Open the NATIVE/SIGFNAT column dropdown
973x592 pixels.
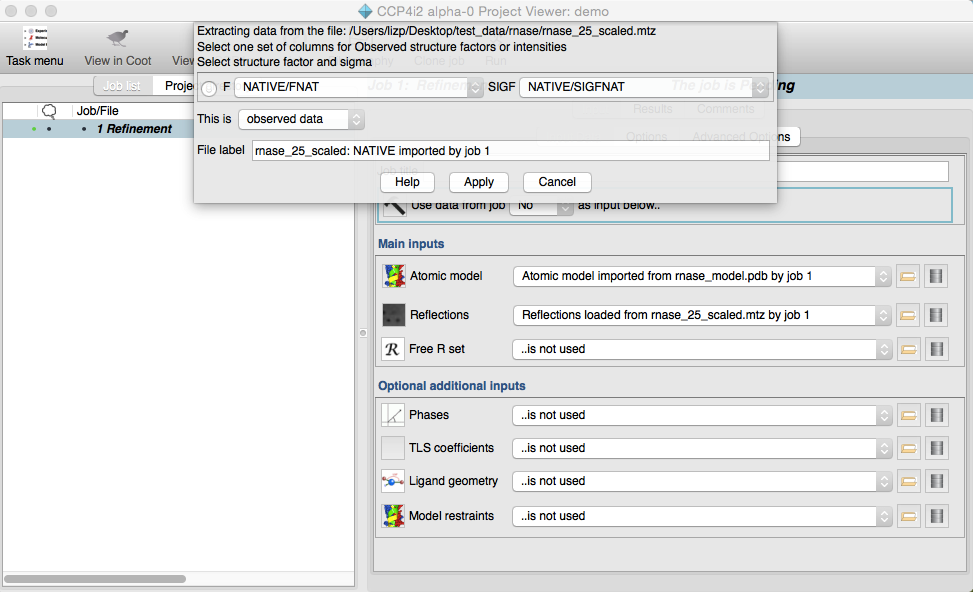pyautogui.click(x=644, y=87)
